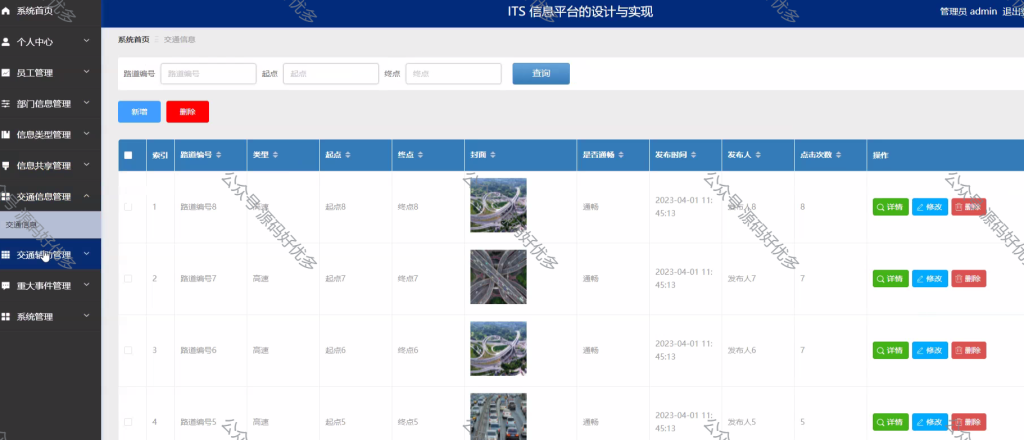Open the cover thumbnail of 路道编号7
This screenshot has height=440, width=1024.
pyautogui.click(x=498, y=277)
